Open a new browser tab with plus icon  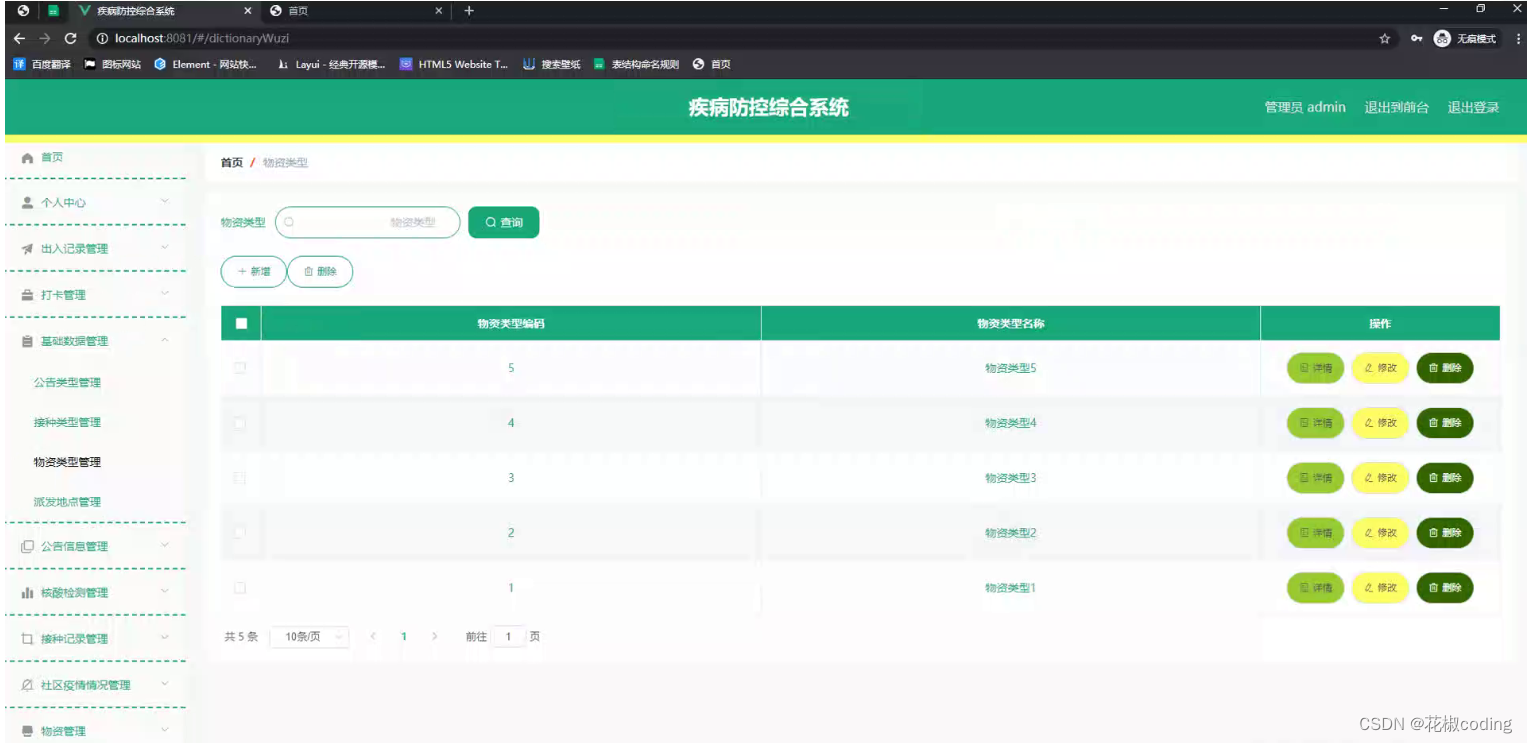tap(469, 11)
